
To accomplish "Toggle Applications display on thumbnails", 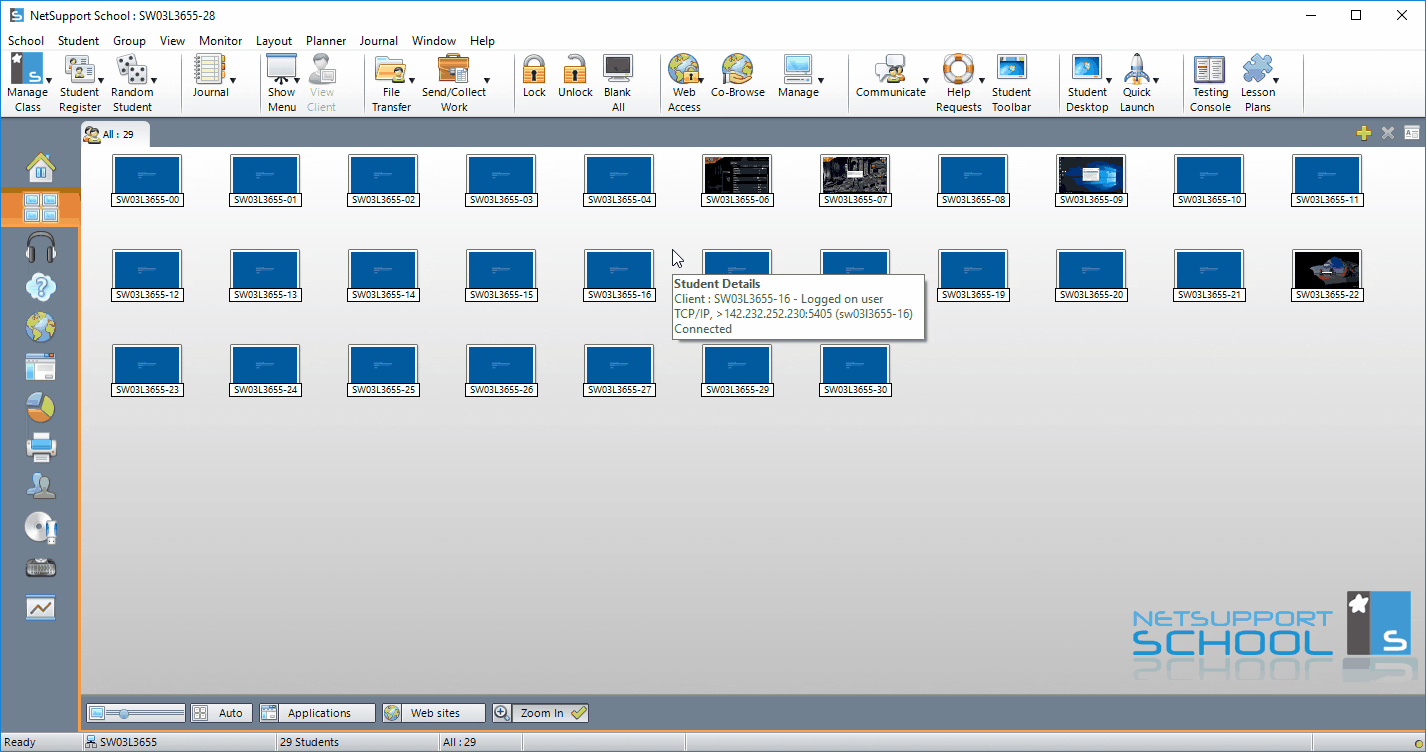I will [x=317, y=713].
